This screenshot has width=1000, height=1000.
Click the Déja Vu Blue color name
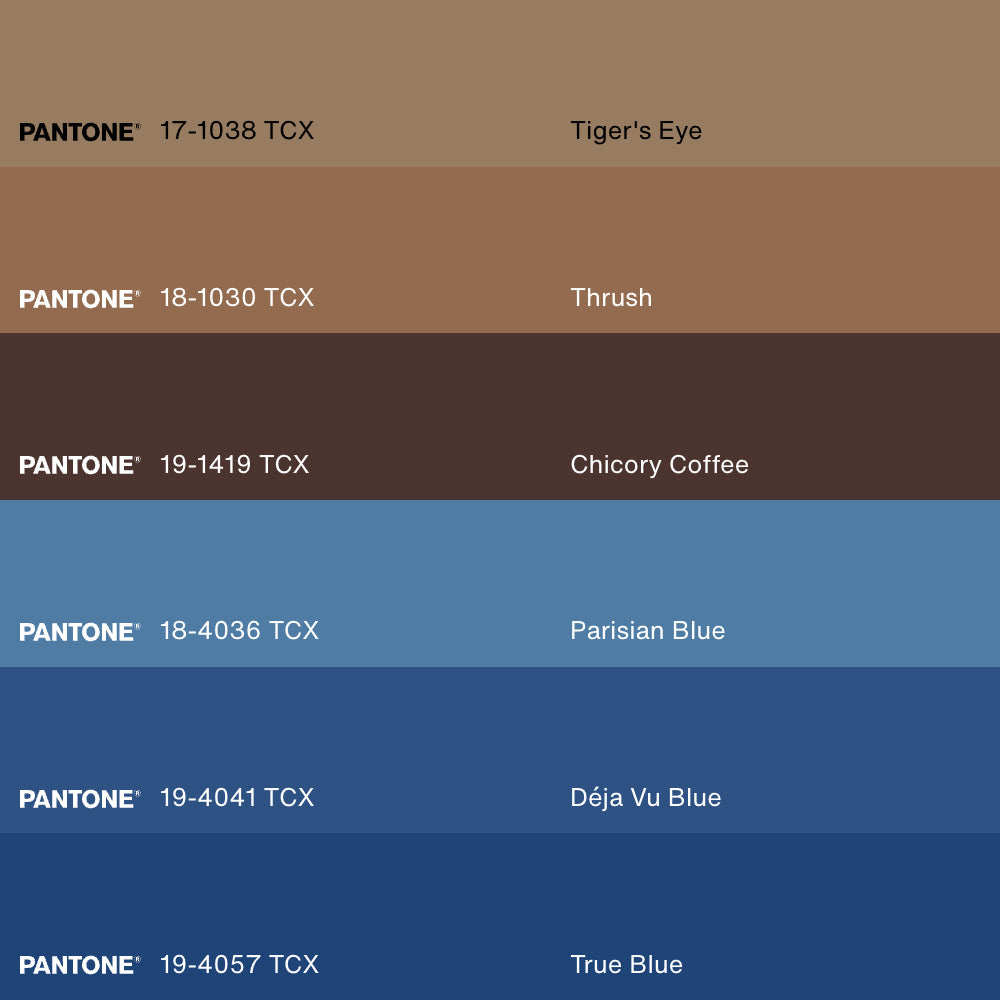click(x=645, y=798)
